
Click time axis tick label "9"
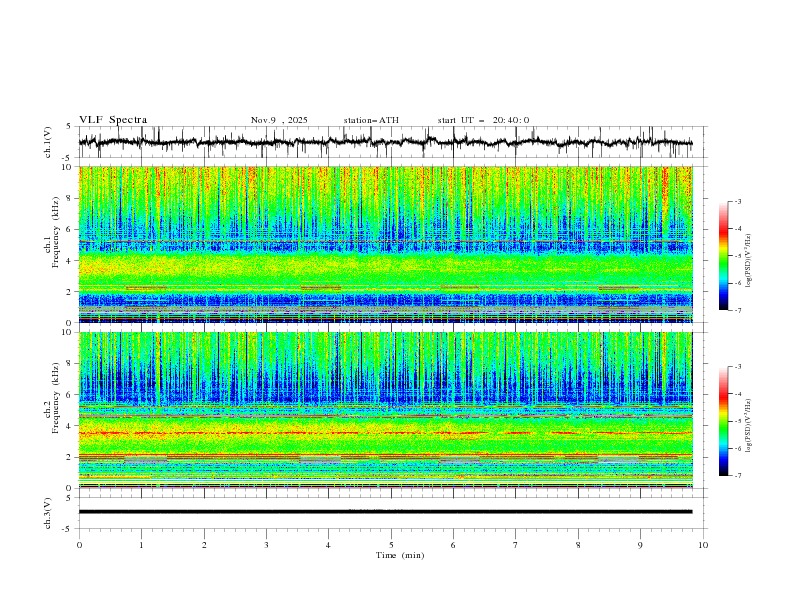point(640,545)
